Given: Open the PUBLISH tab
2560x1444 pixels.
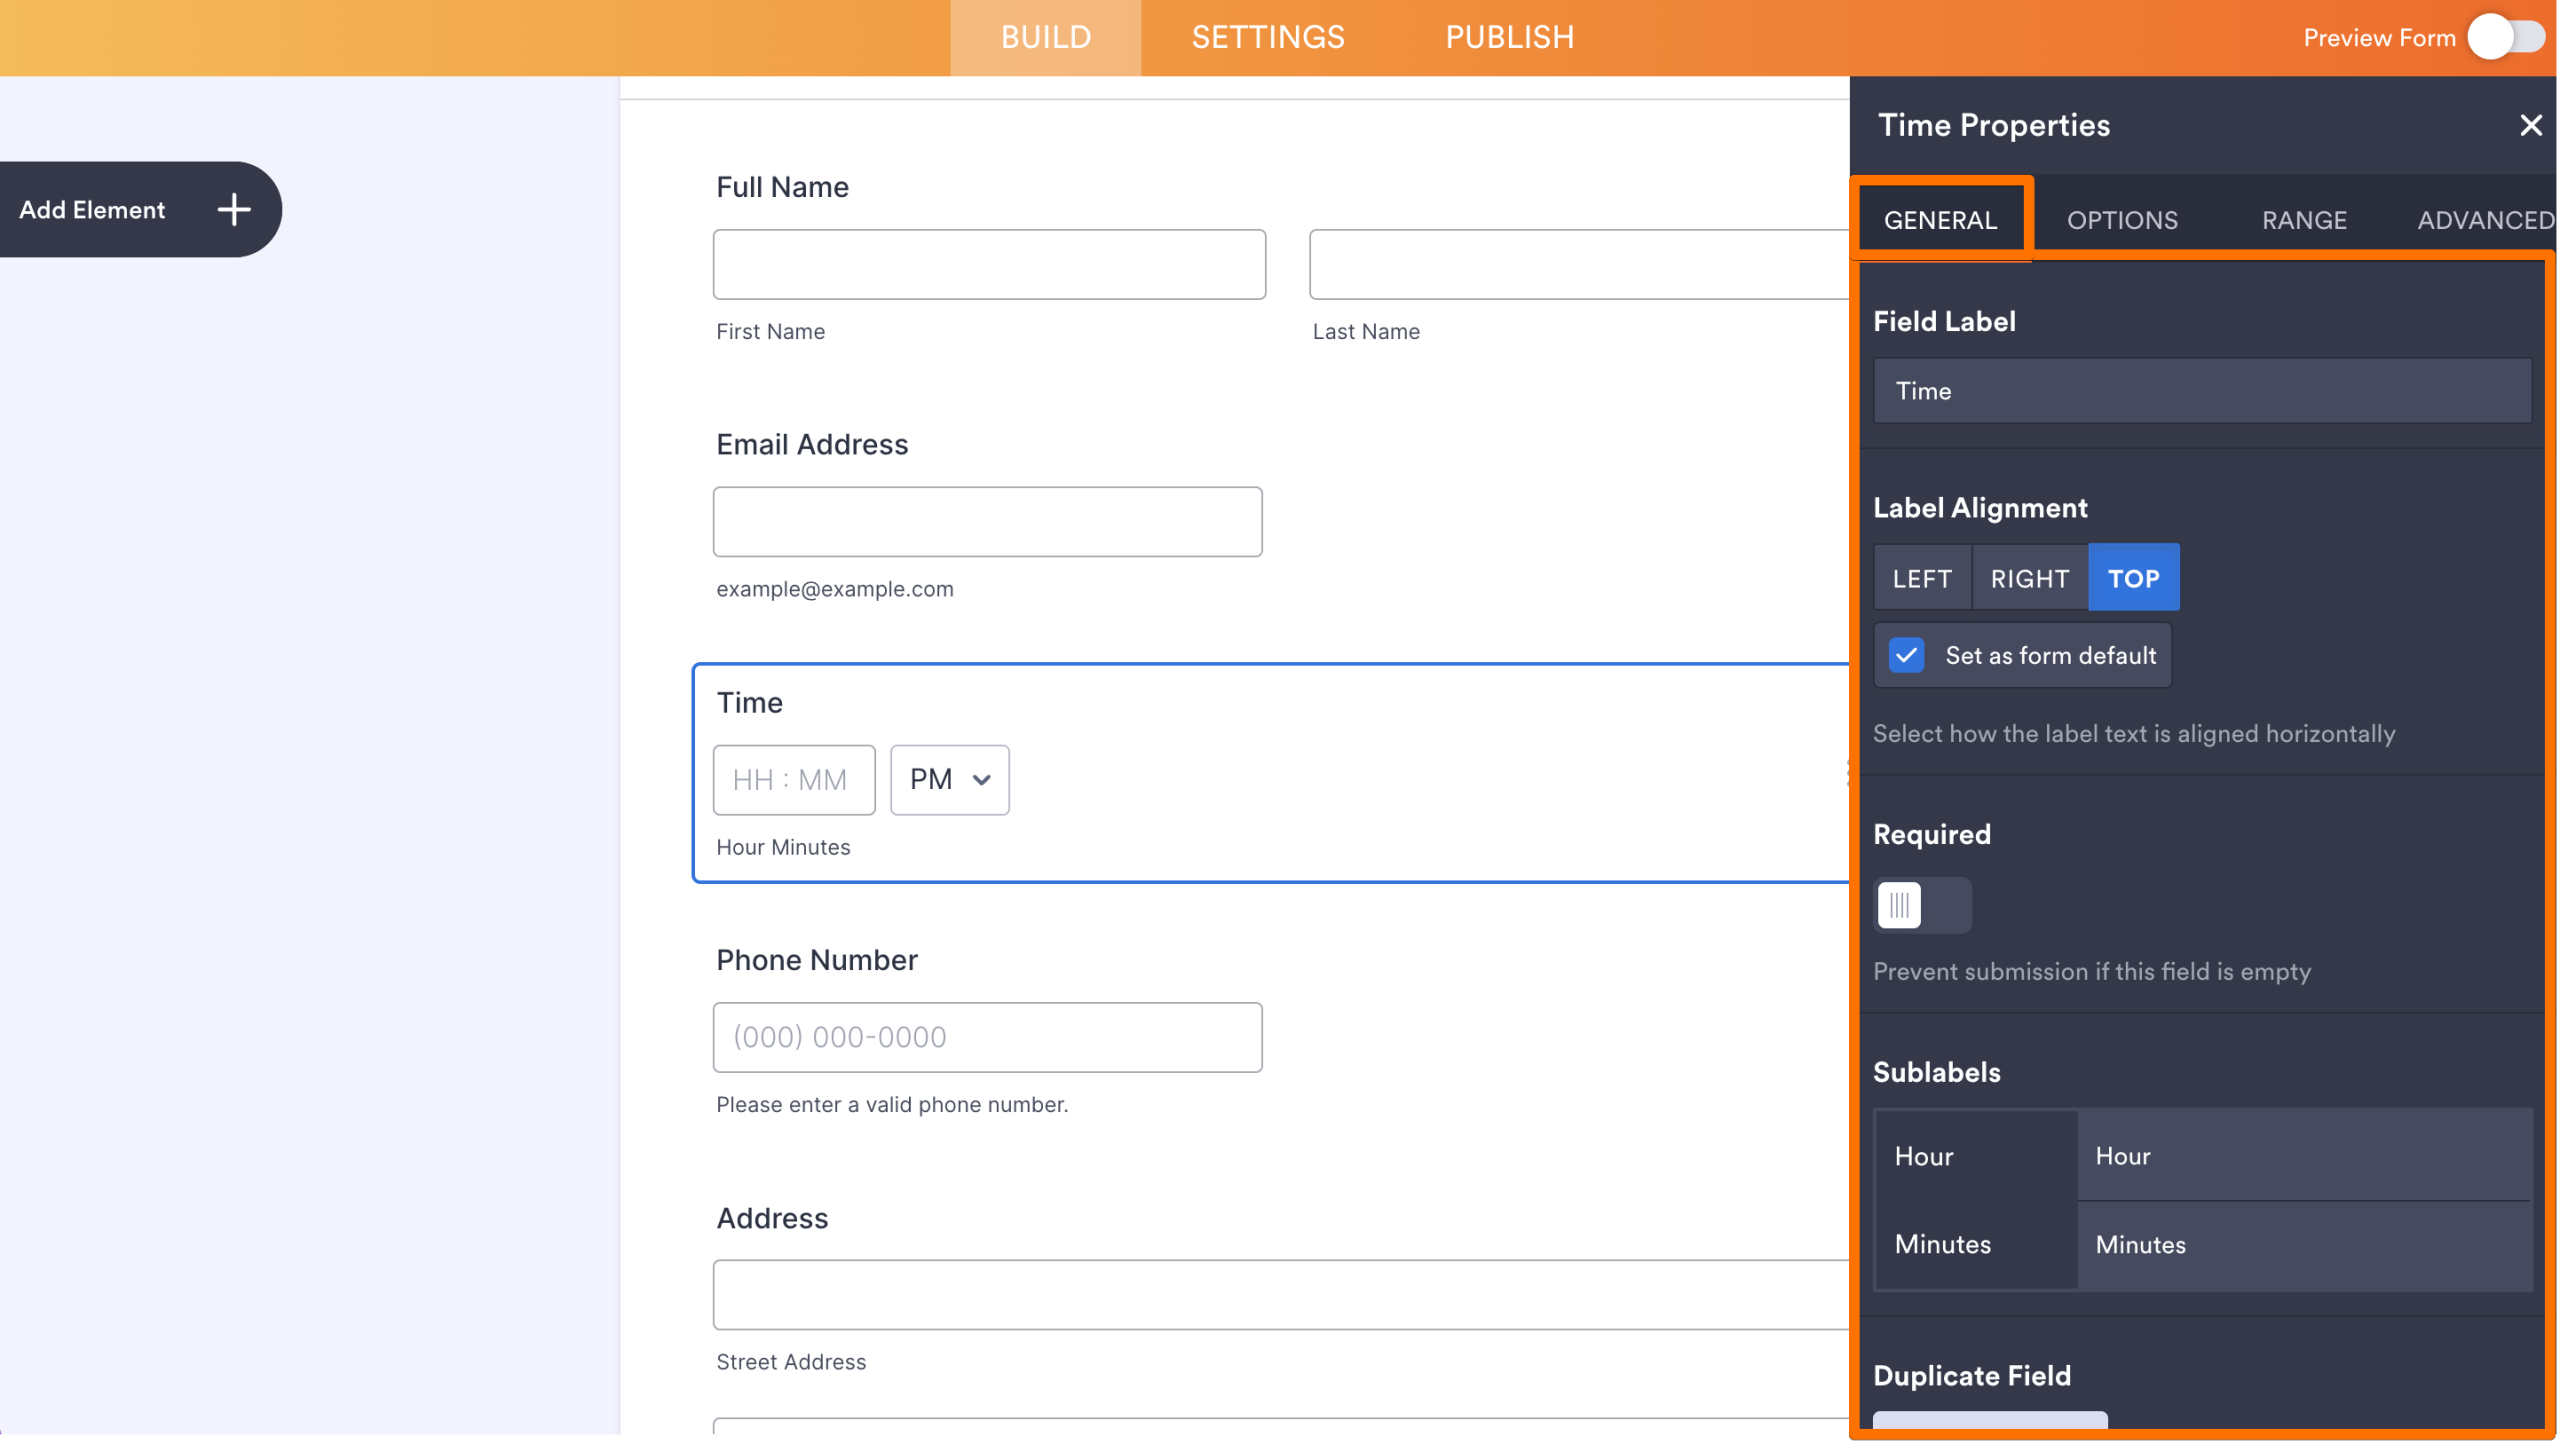Looking at the screenshot, I should tap(1509, 37).
